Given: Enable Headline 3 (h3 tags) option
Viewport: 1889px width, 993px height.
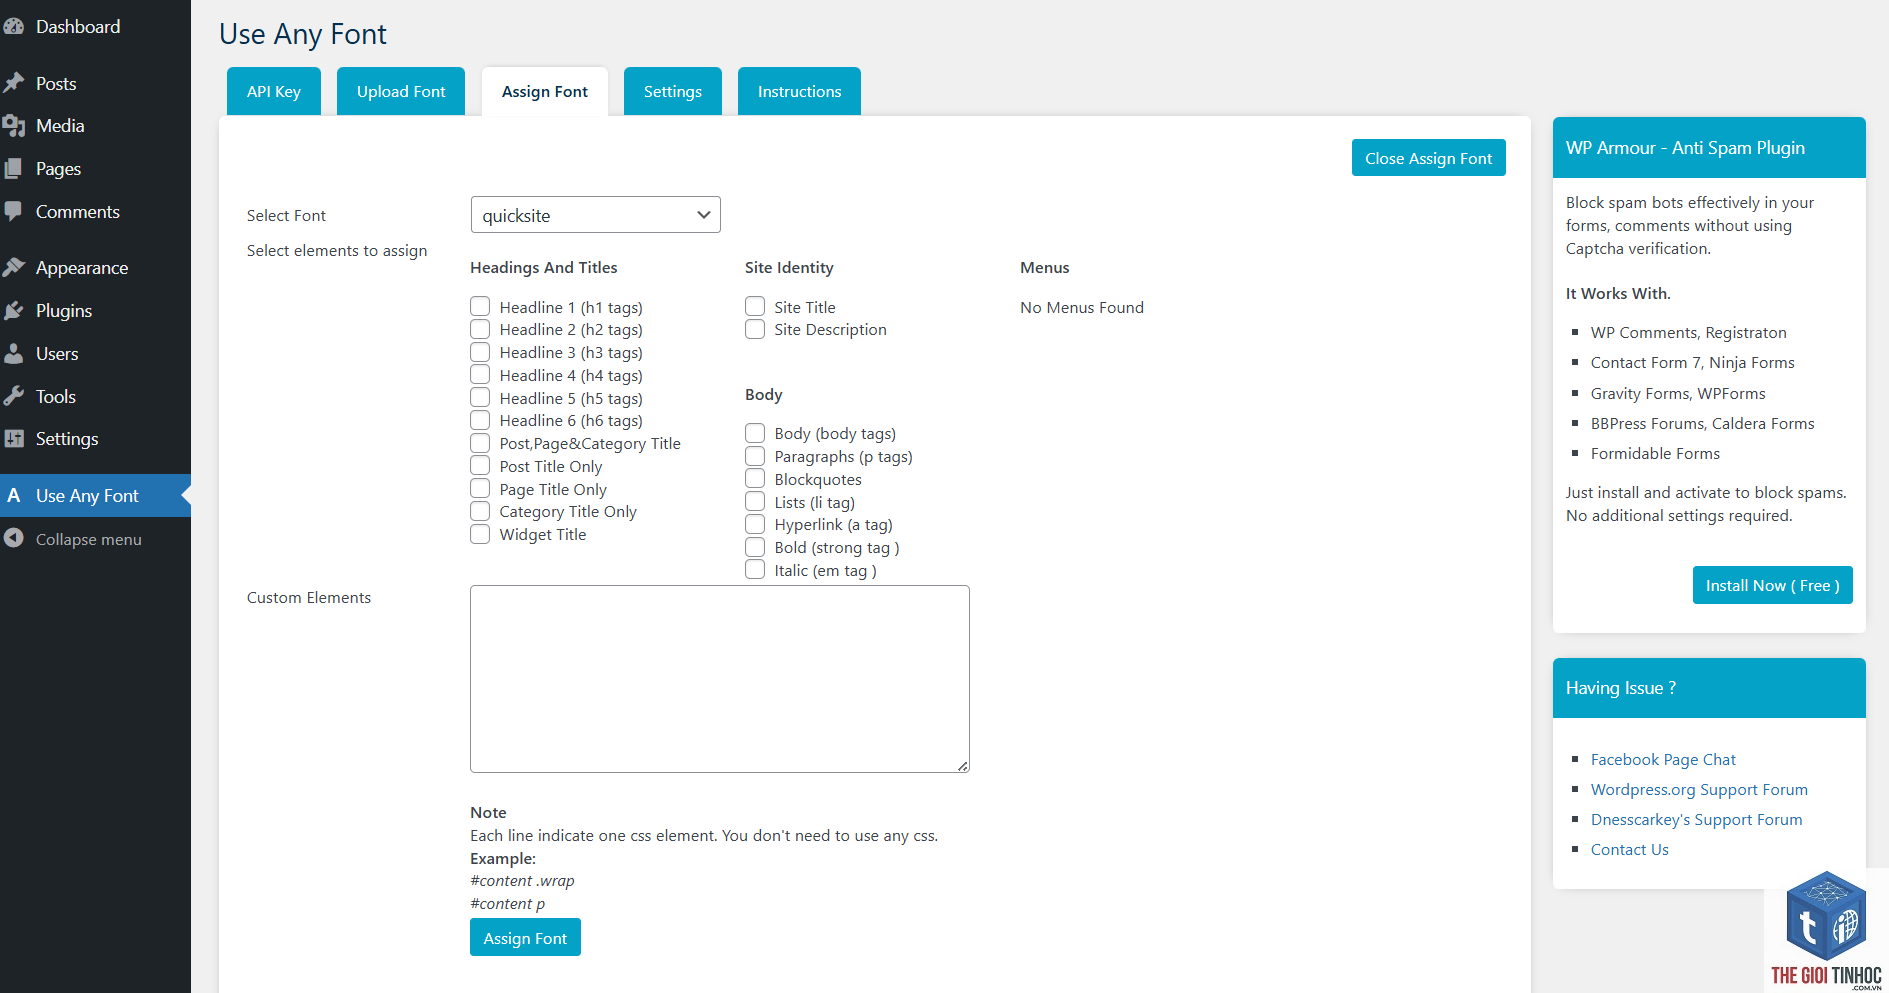Looking at the screenshot, I should pos(480,352).
